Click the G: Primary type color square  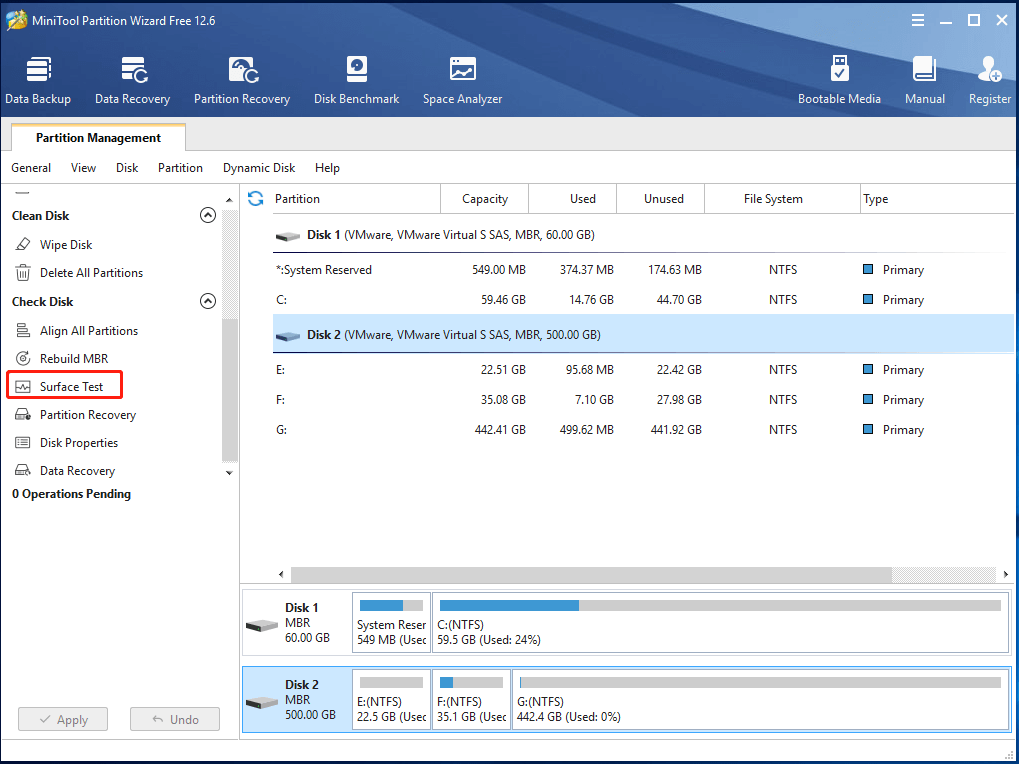868,429
